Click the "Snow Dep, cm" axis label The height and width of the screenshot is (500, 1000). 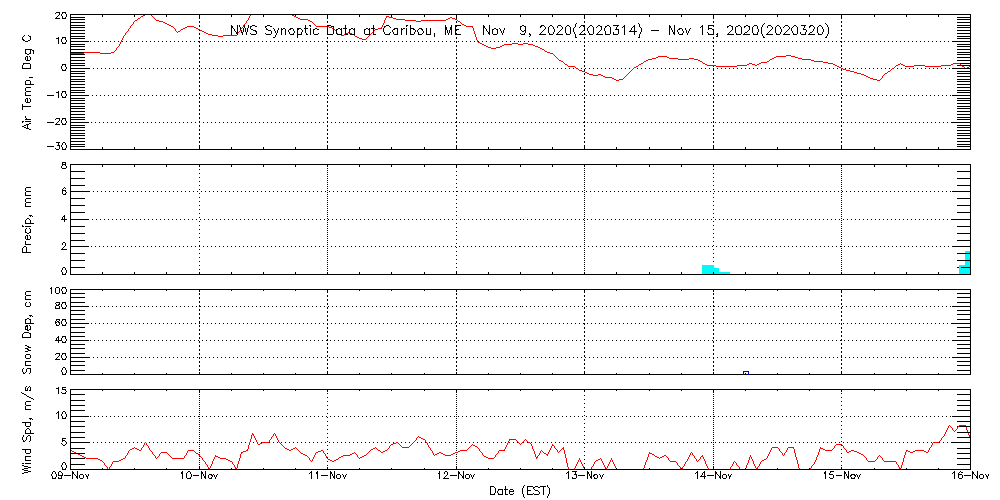[28, 332]
